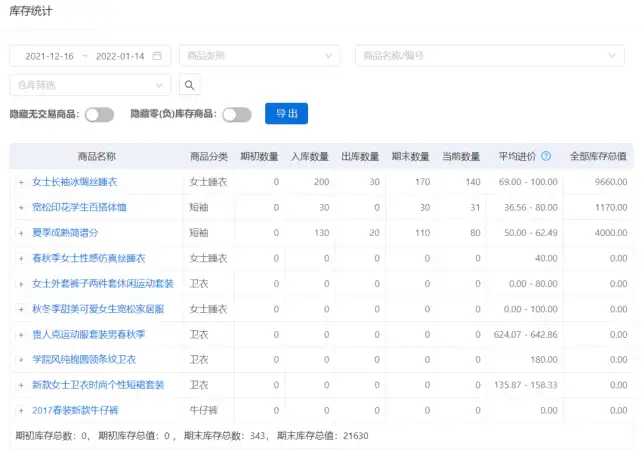Expand the 春秋季女士性感仿真丝睡衣 row

[21, 258]
